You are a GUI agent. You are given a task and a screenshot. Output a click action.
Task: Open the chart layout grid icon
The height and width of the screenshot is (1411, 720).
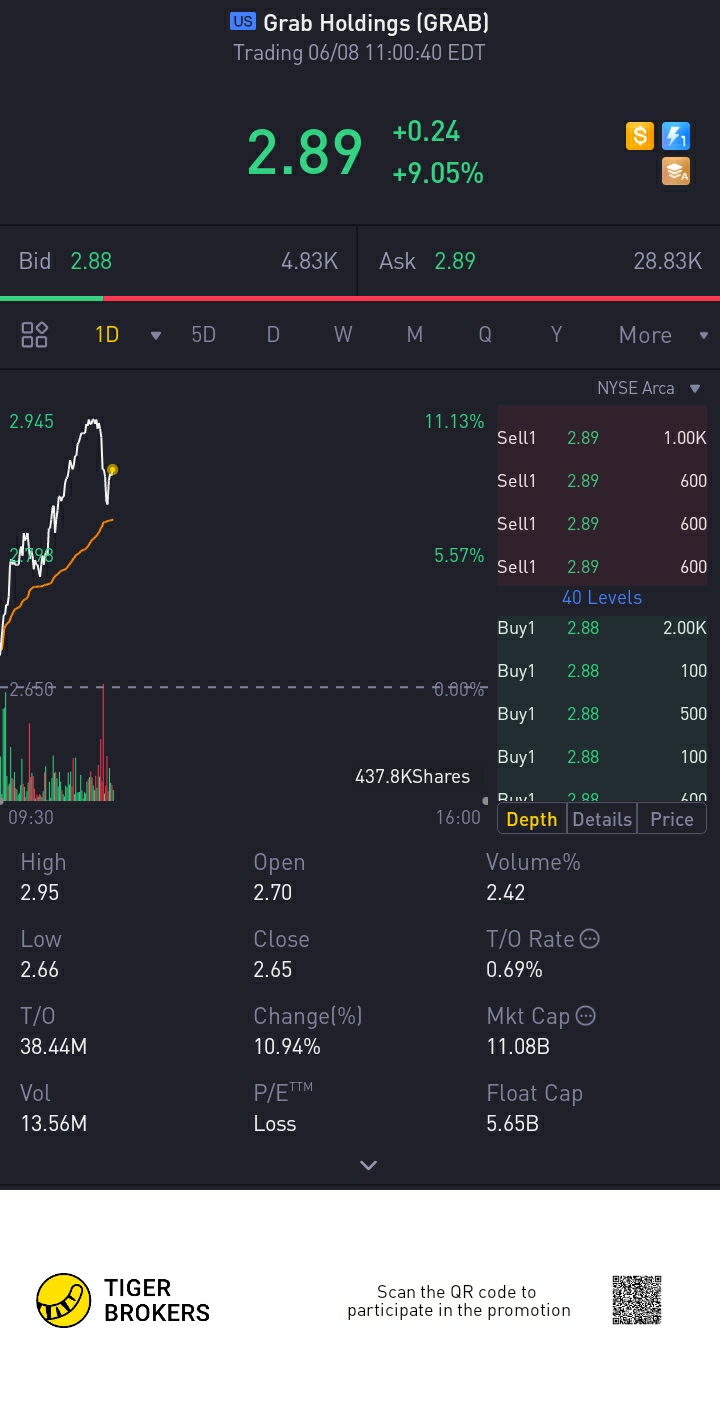(35, 334)
